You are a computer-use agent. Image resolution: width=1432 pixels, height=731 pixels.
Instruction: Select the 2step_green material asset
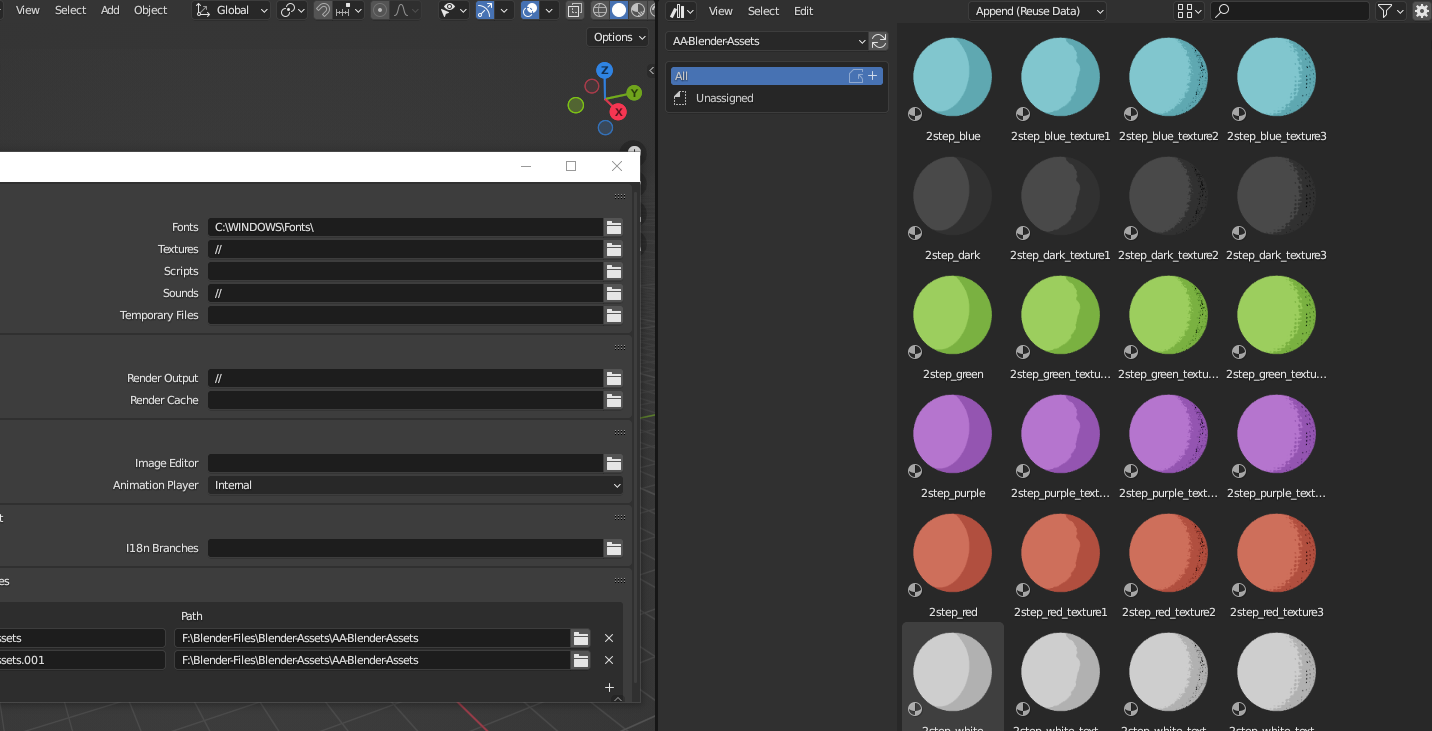pos(953,325)
